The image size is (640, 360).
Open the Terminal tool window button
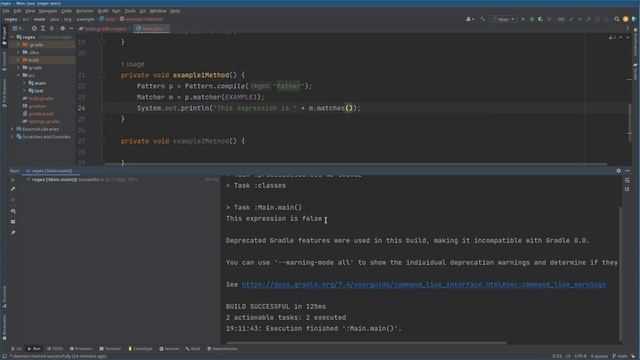tap(110, 349)
